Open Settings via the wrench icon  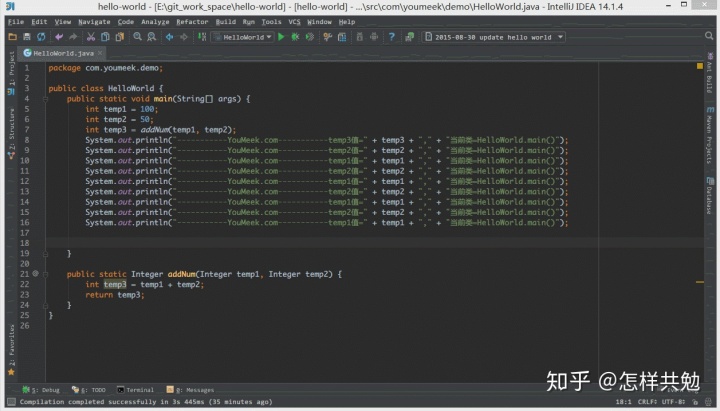(x=327, y=37)
